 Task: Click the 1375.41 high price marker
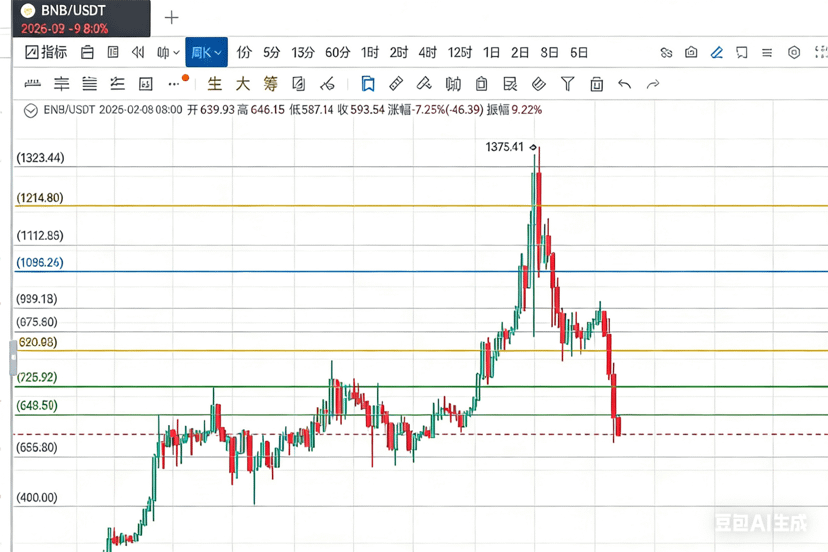[505, 147]
